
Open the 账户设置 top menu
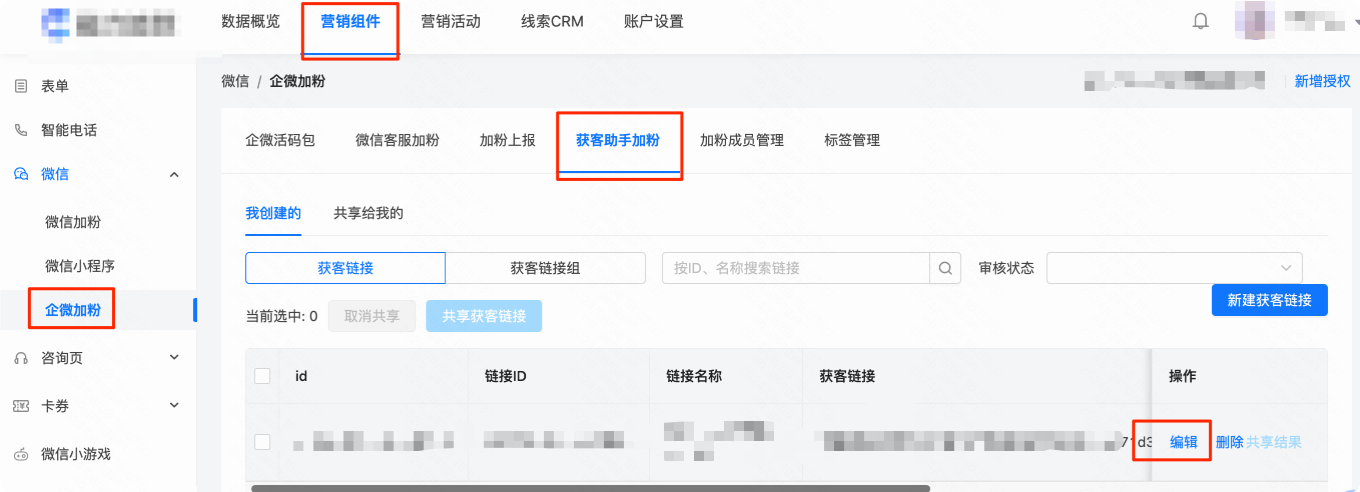[x=653, y=21]
